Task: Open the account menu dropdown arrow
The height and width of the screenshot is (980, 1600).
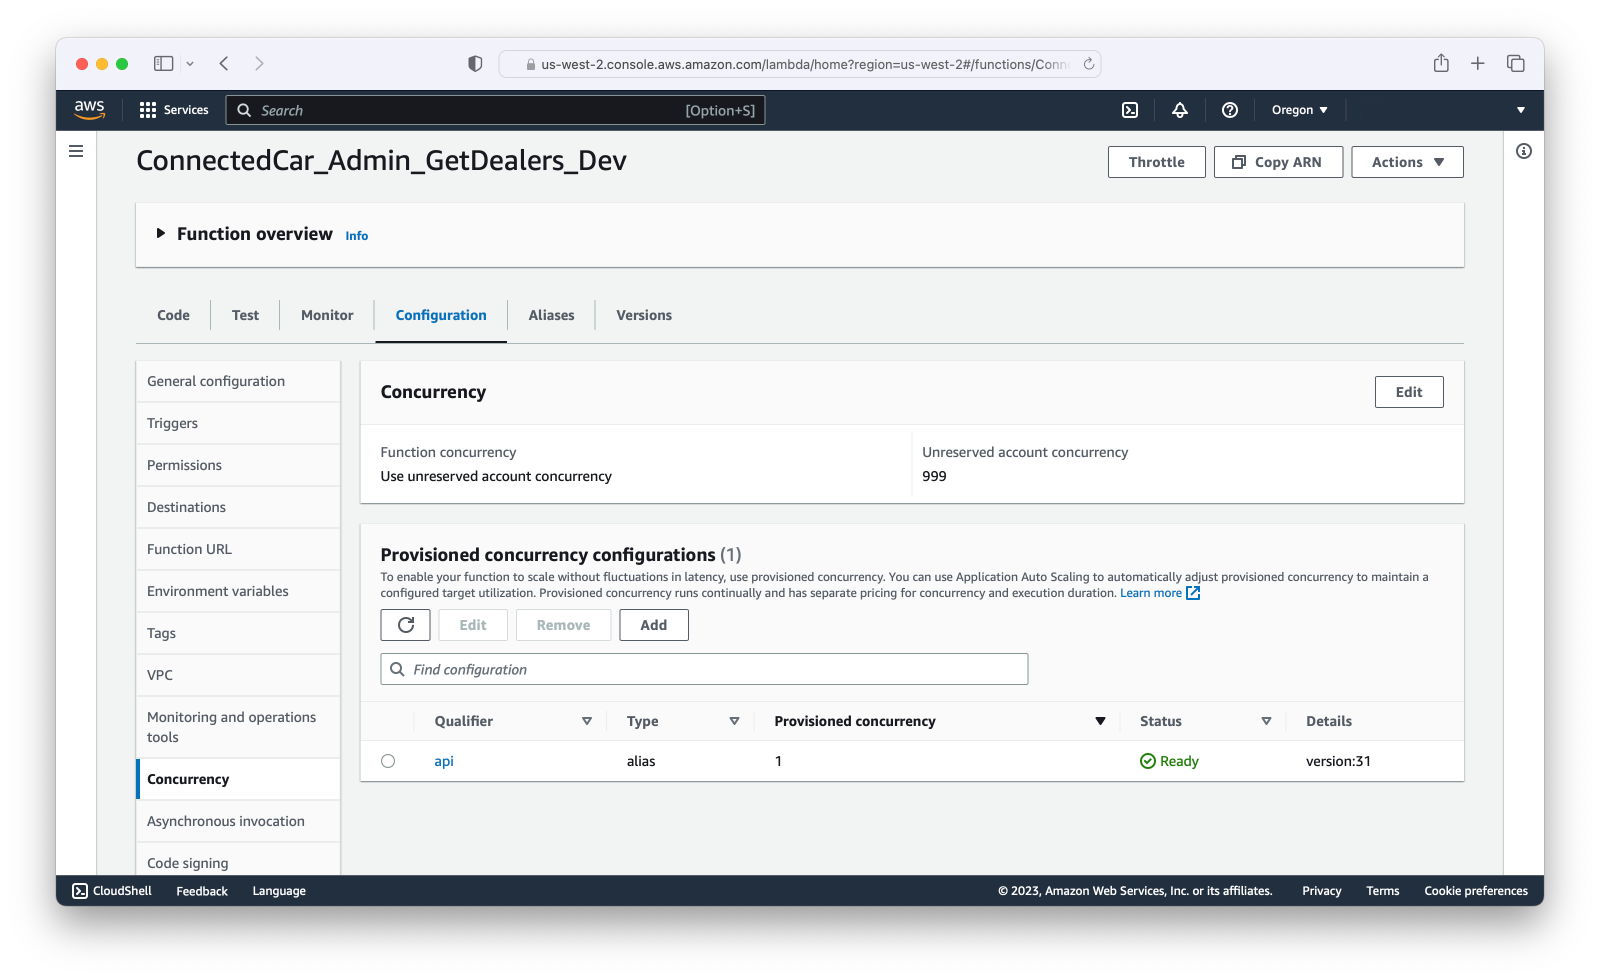Action: point(1521,110)
